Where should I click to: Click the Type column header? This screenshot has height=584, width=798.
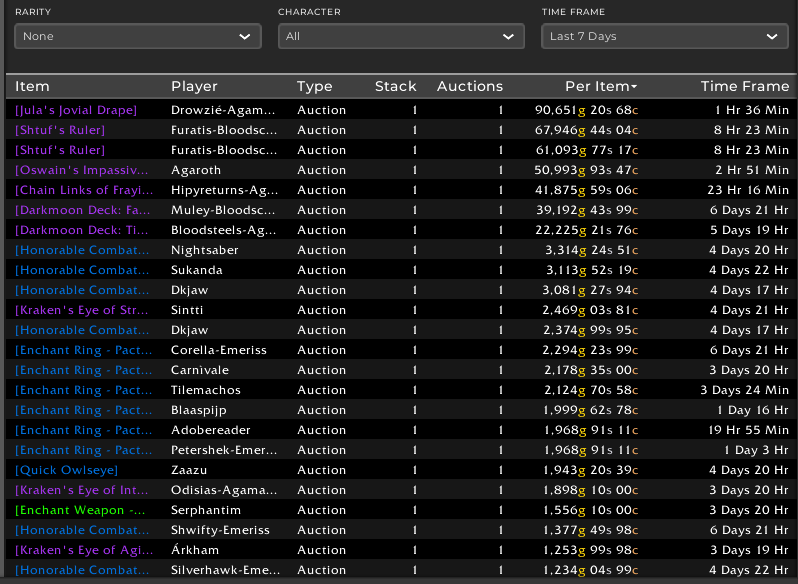[314, 86]
